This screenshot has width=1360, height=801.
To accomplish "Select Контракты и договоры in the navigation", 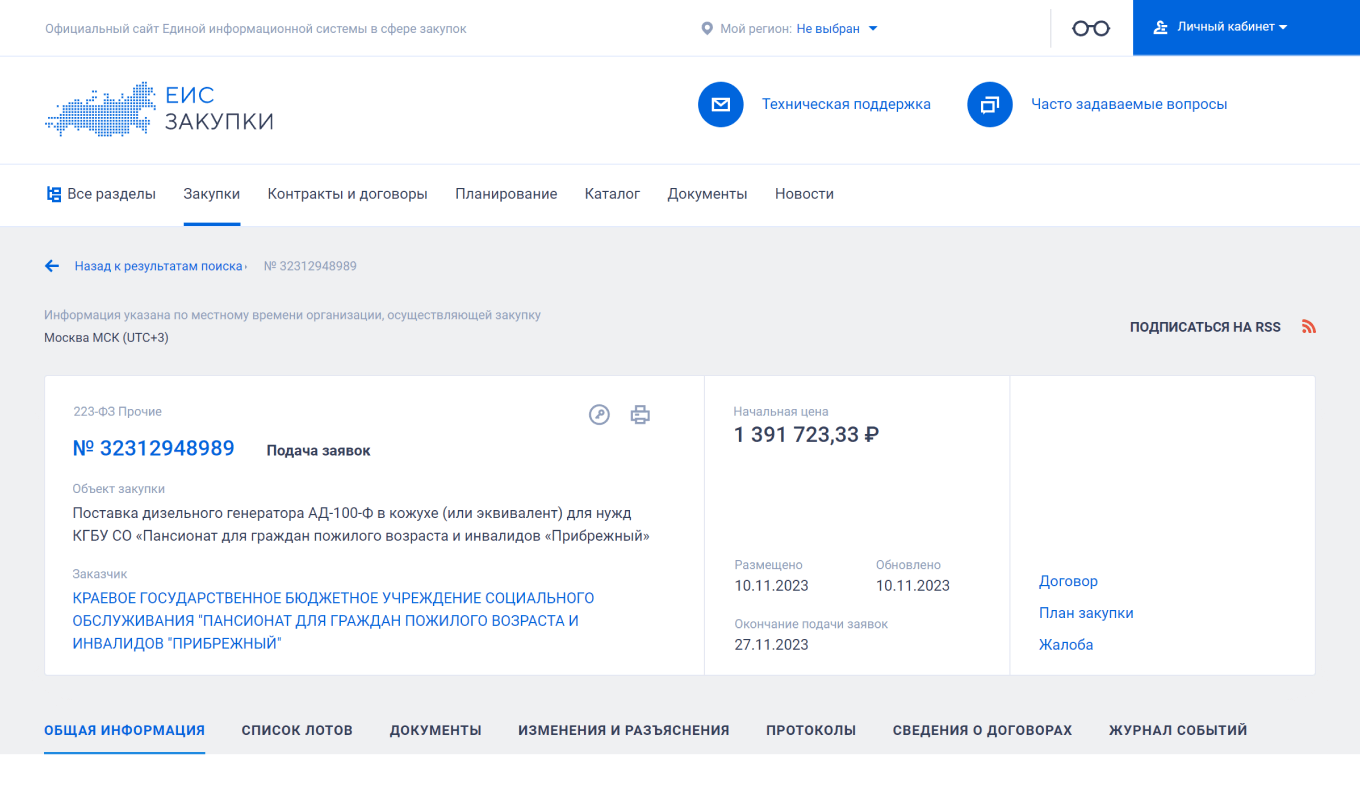I will coord(347,194).
